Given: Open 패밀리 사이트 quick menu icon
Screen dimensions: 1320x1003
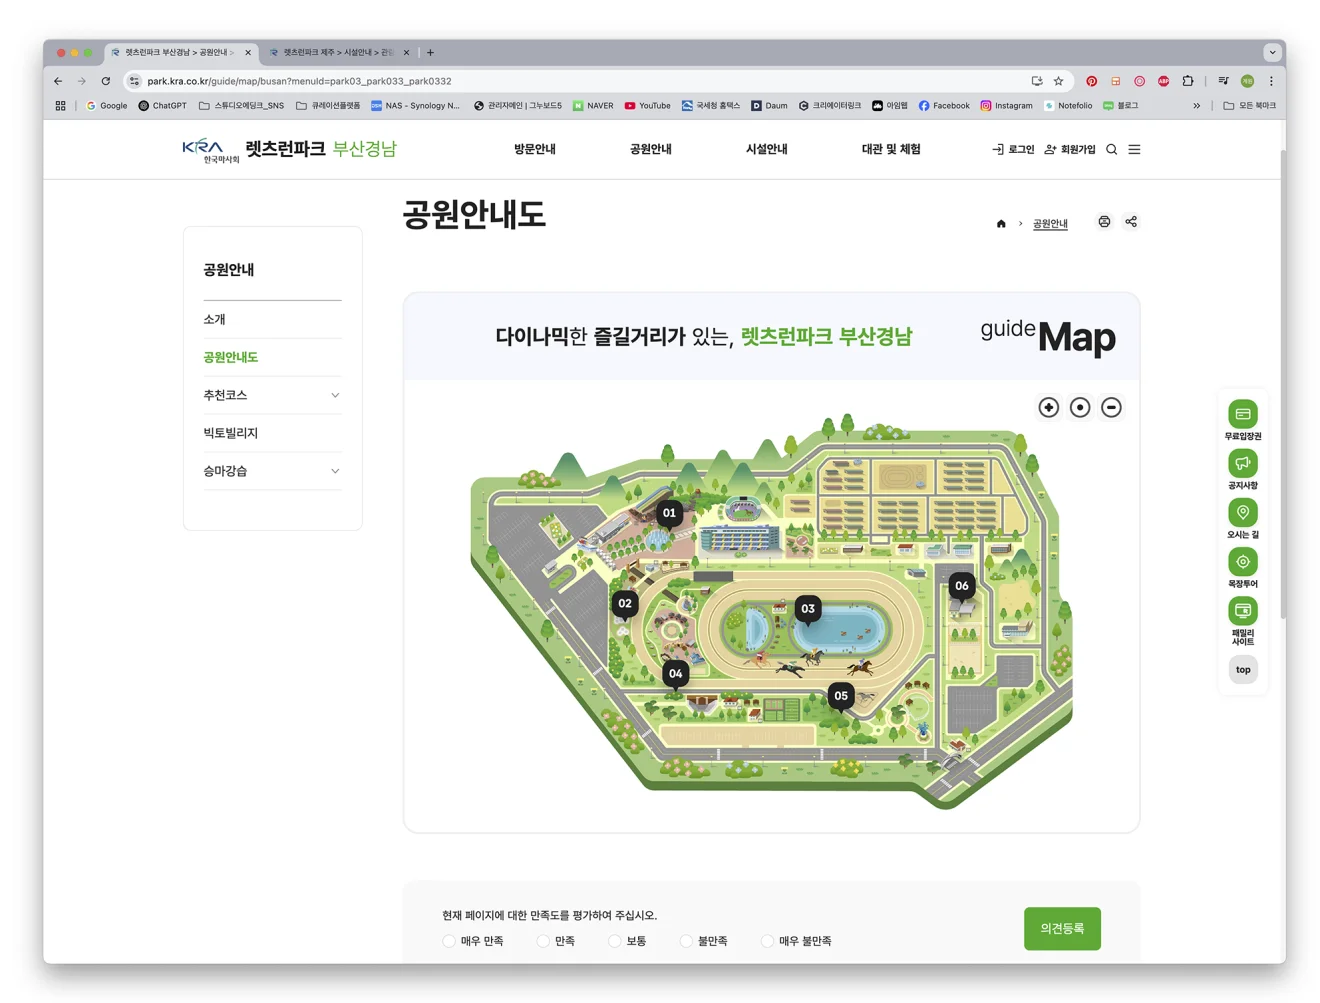Looking at the screenshot, I should click(x=1243, y=610).
